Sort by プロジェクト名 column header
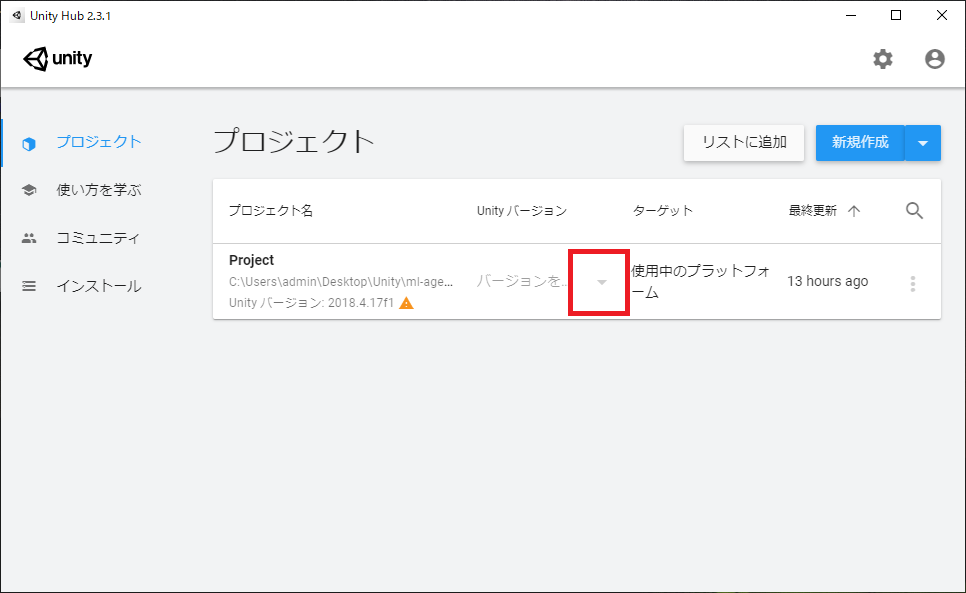 (x=271, y=211)
